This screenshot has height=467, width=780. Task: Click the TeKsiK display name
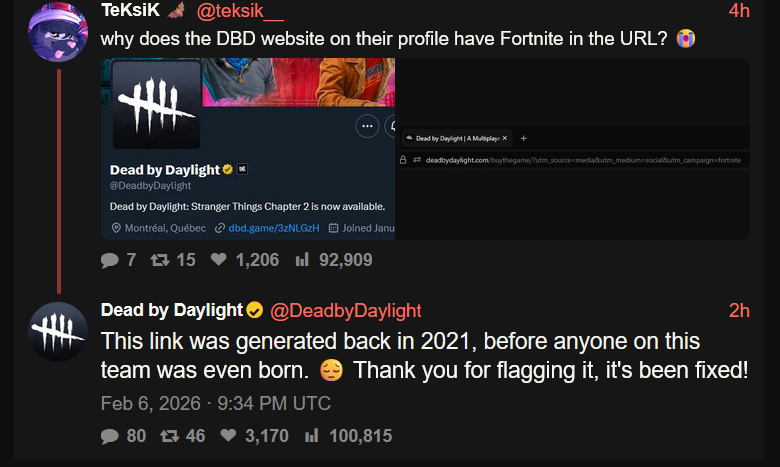point(130,9)
